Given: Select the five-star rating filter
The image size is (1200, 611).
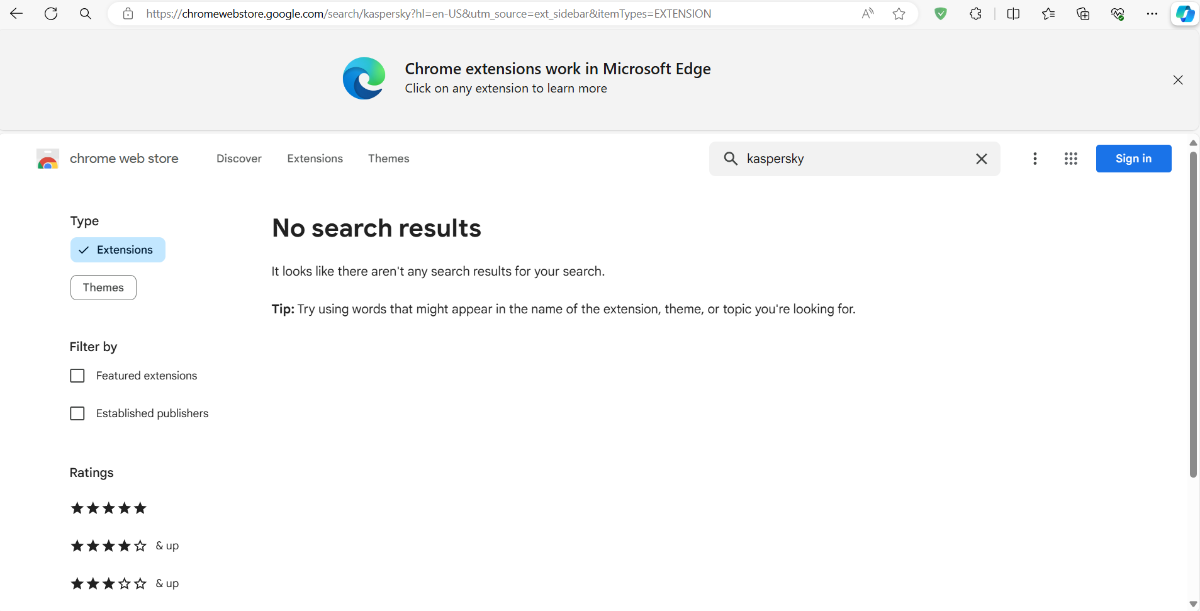Looking at the screenshot, I should tap(108, 508).
